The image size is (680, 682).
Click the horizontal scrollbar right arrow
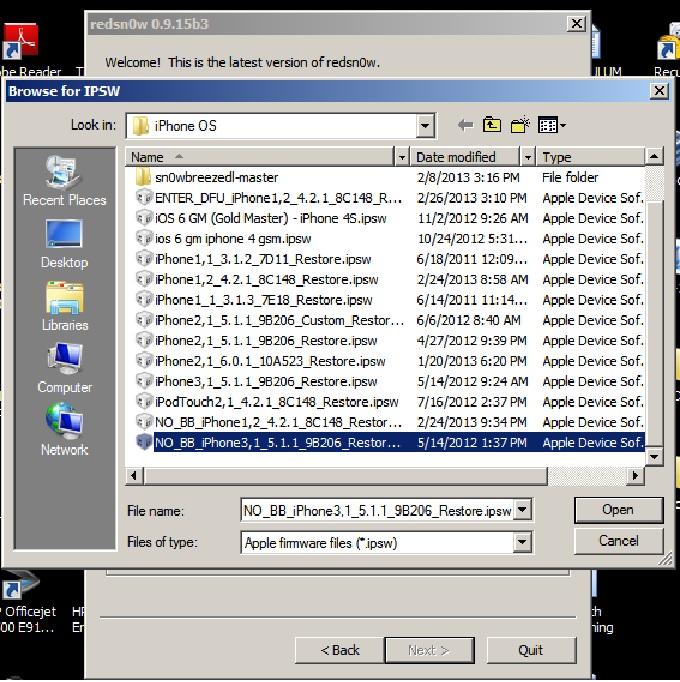coord(635,476)
